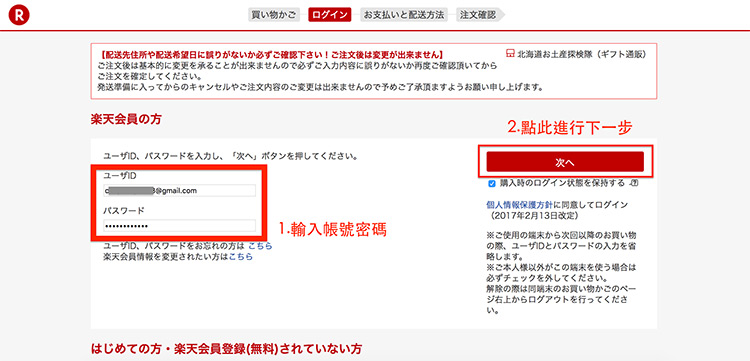Click the 楽天会員の方 heading

point(126,120)
